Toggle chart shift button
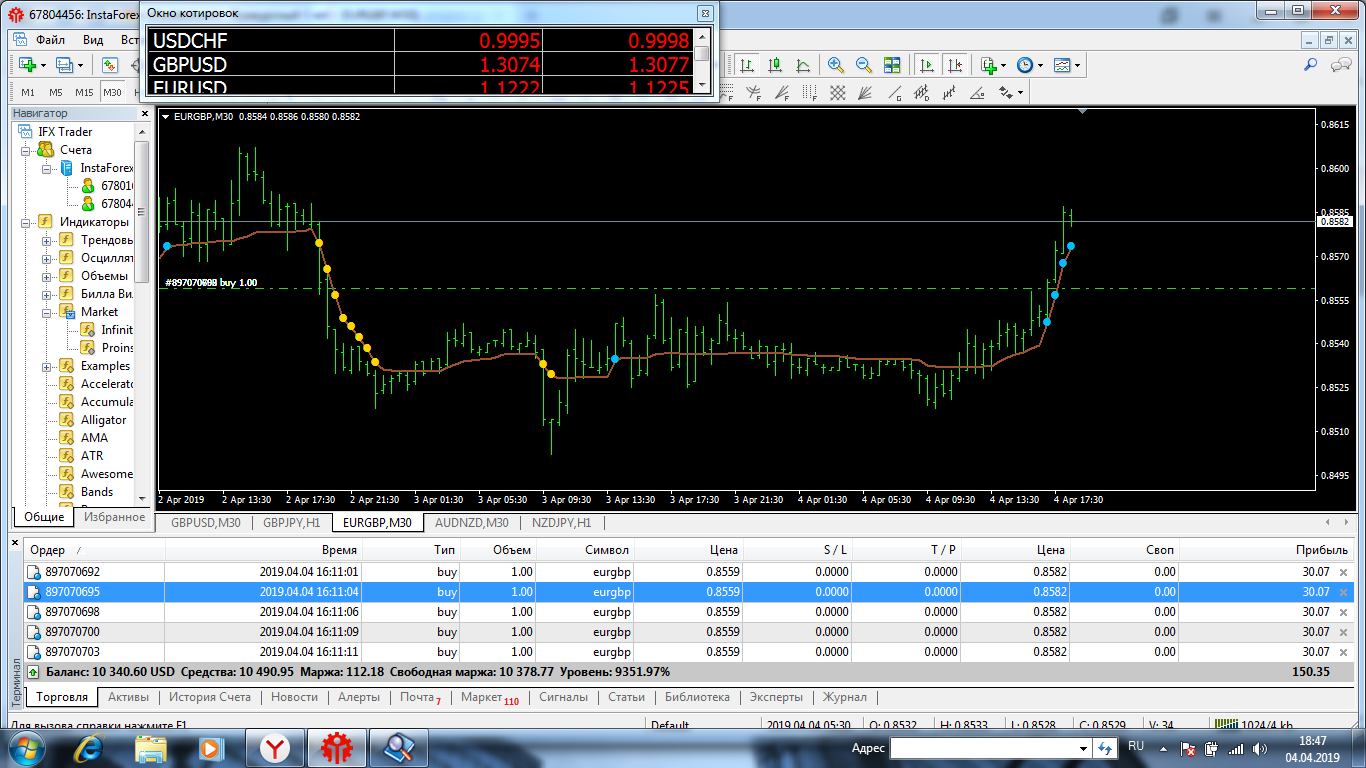Image resolution: width=1366 pixels, height=768 pixels. click(955, 65)
